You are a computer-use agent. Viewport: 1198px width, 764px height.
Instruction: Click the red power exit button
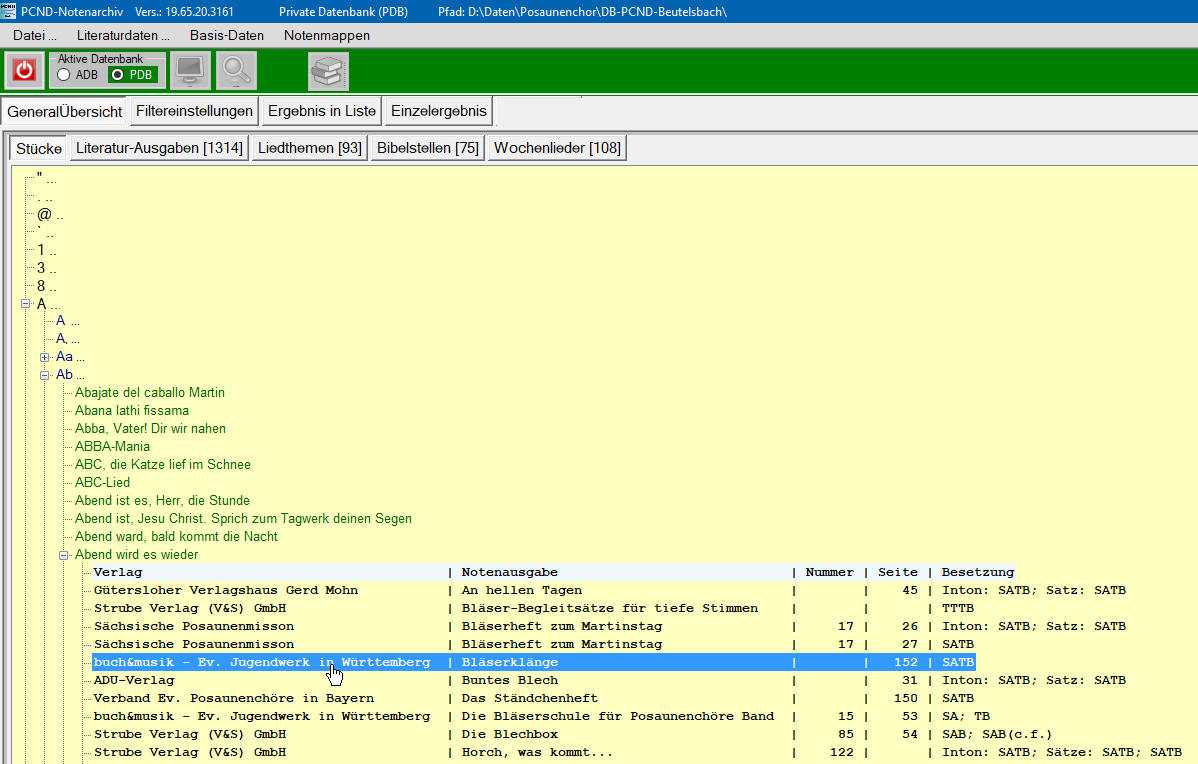23,71
